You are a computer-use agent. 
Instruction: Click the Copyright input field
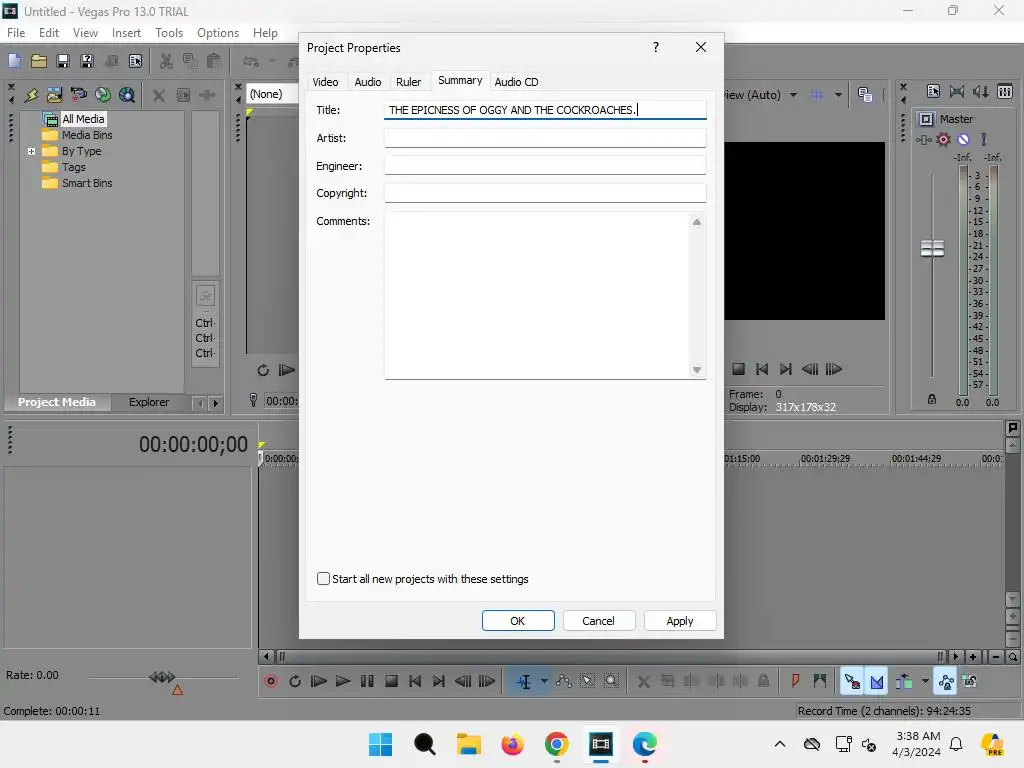pyautogui.click(x=545, y=193)
